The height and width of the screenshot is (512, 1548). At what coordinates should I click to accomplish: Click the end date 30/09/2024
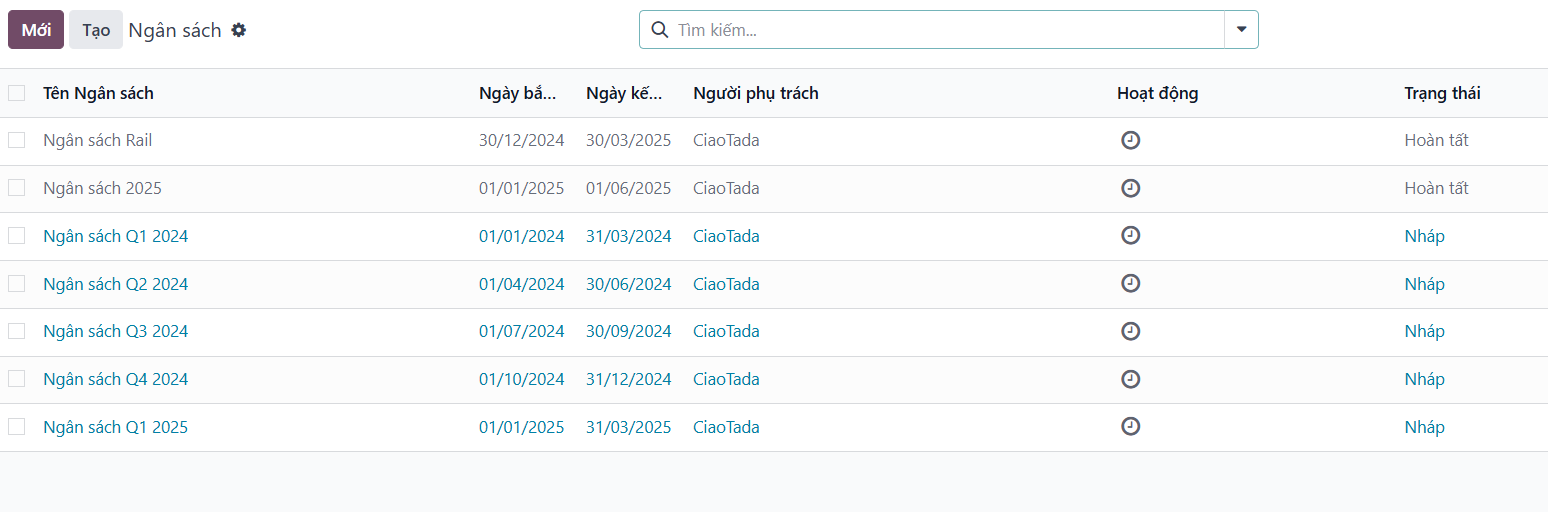coord(628,331)
